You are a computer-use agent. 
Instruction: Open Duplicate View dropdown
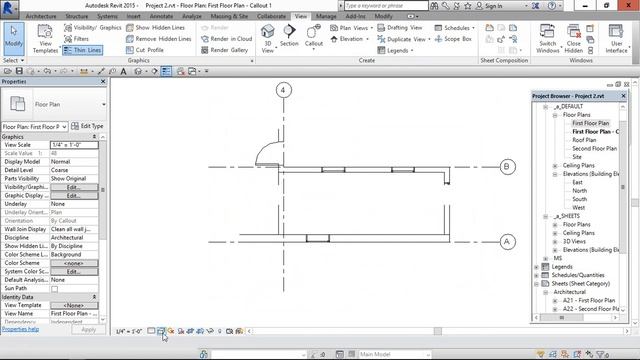(x=404, y=39)
